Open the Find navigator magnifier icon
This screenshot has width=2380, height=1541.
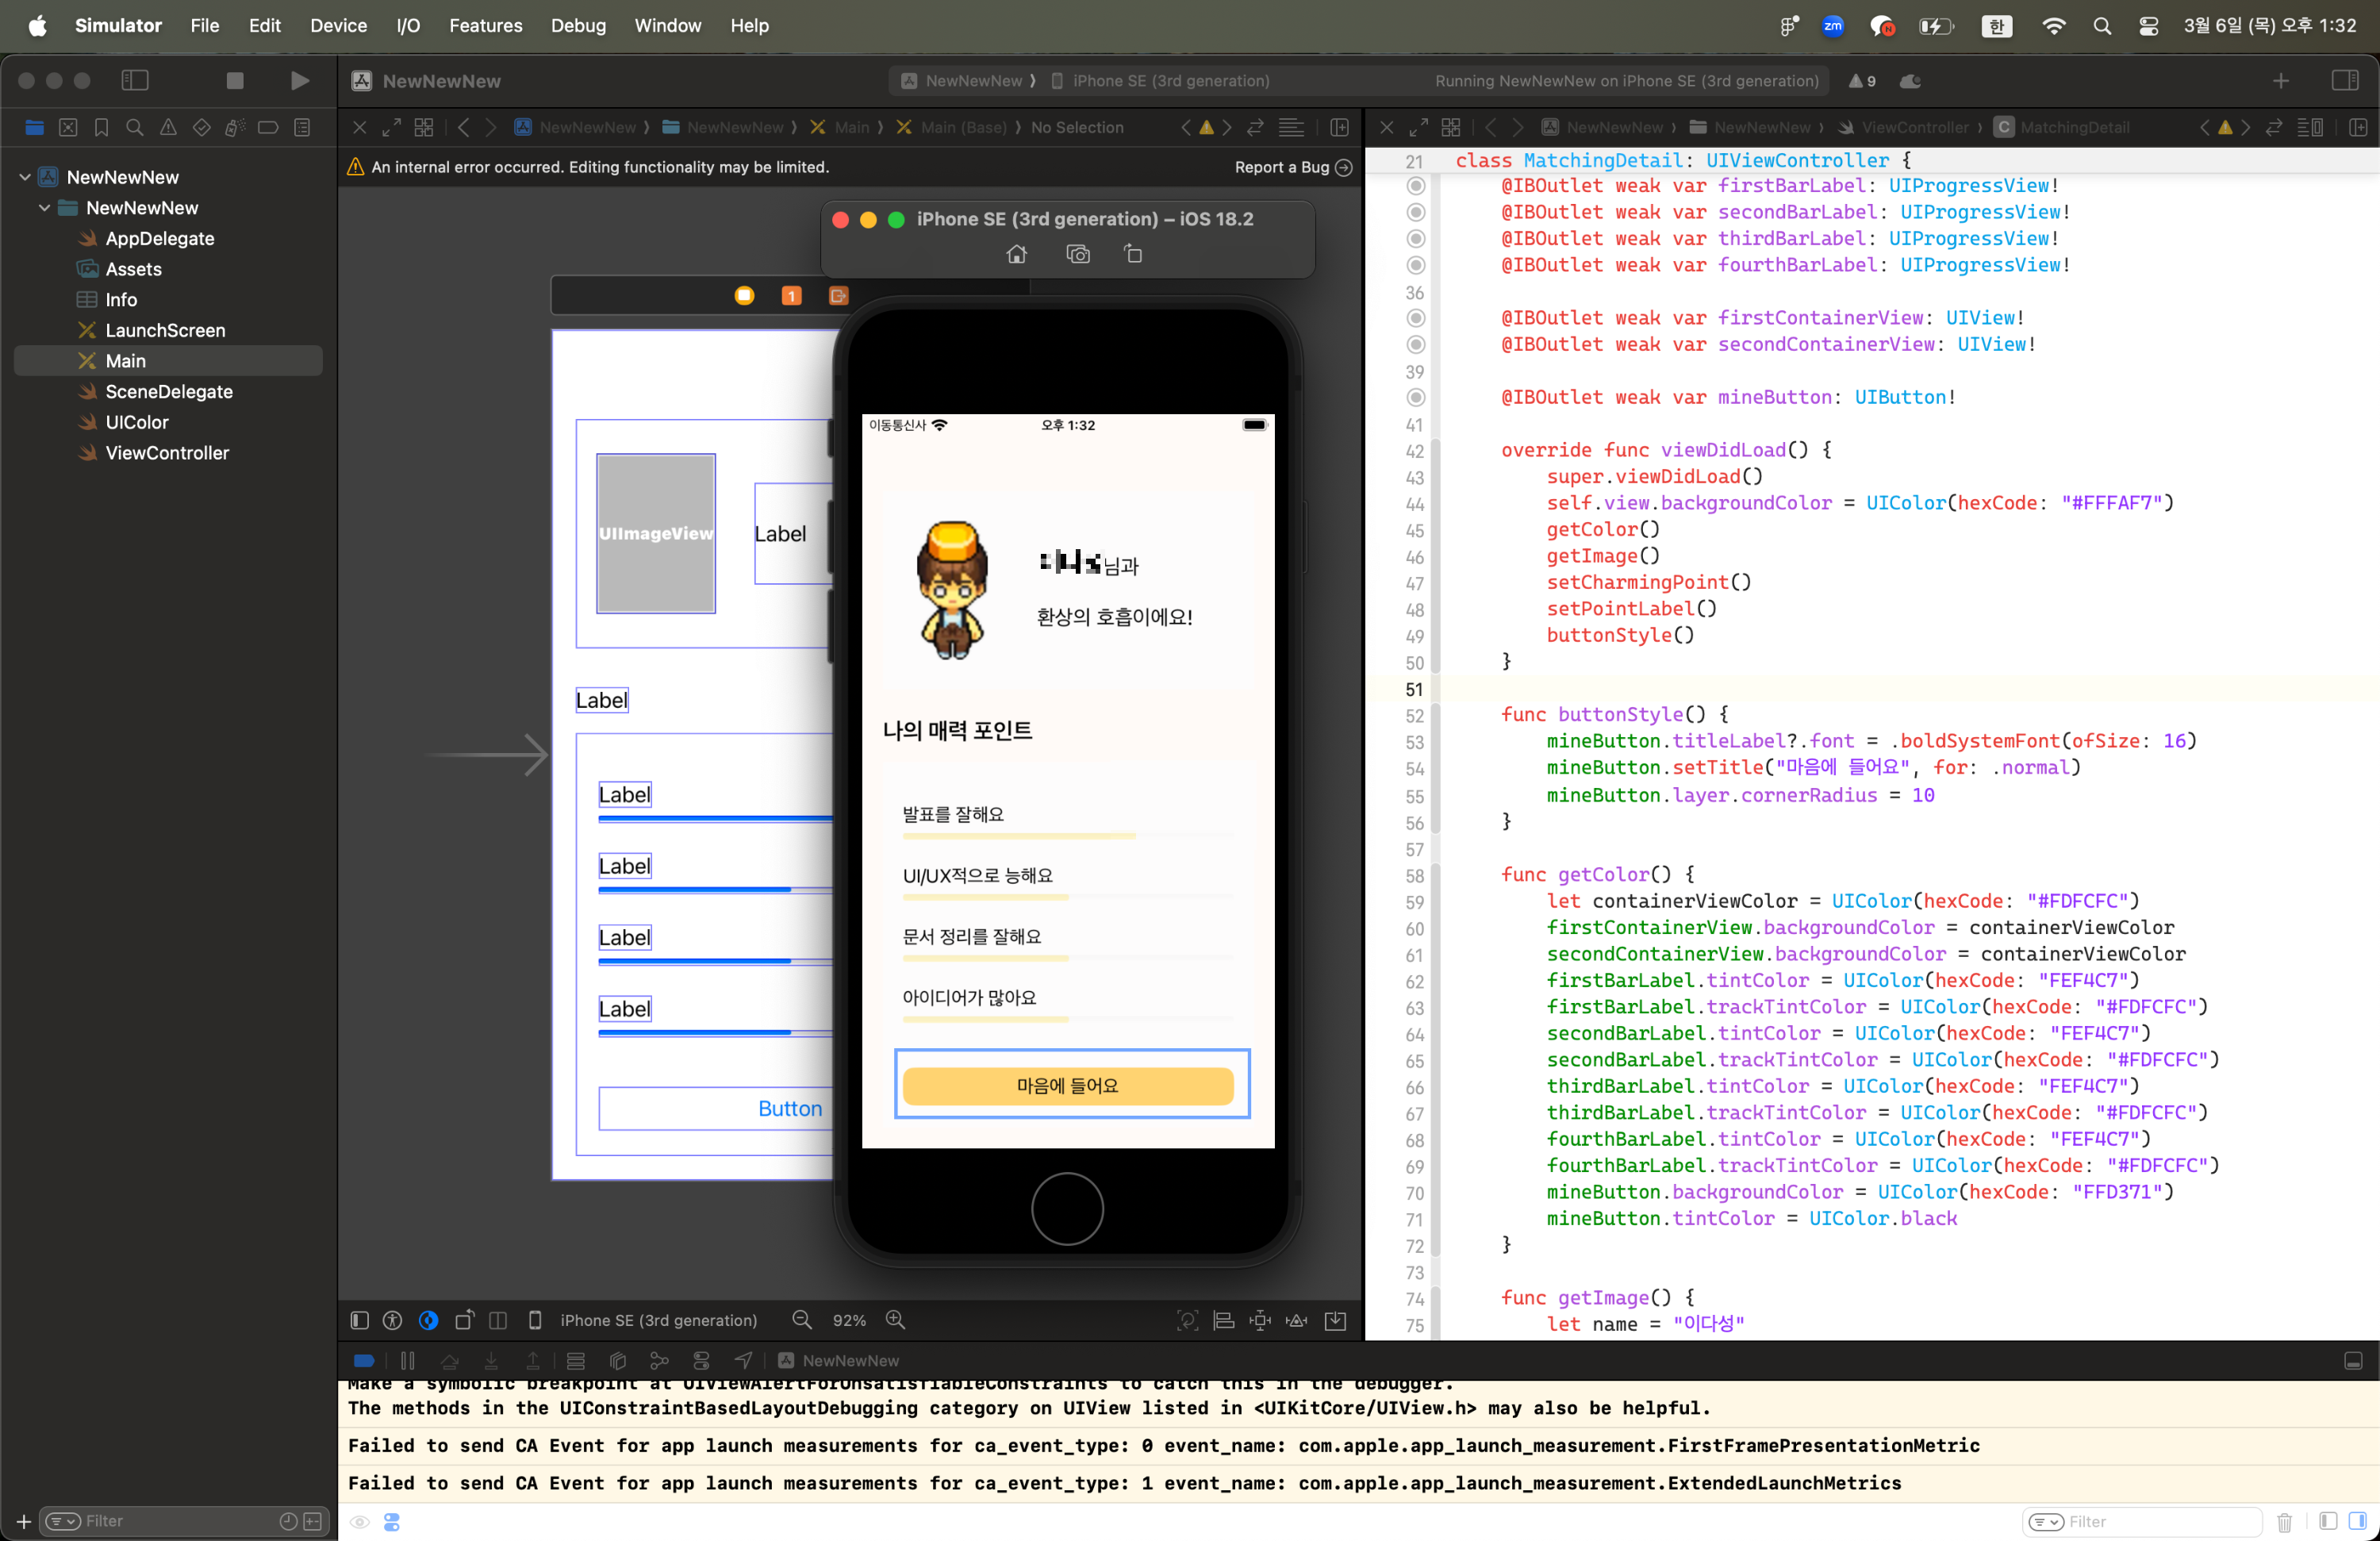coord(135,128)
